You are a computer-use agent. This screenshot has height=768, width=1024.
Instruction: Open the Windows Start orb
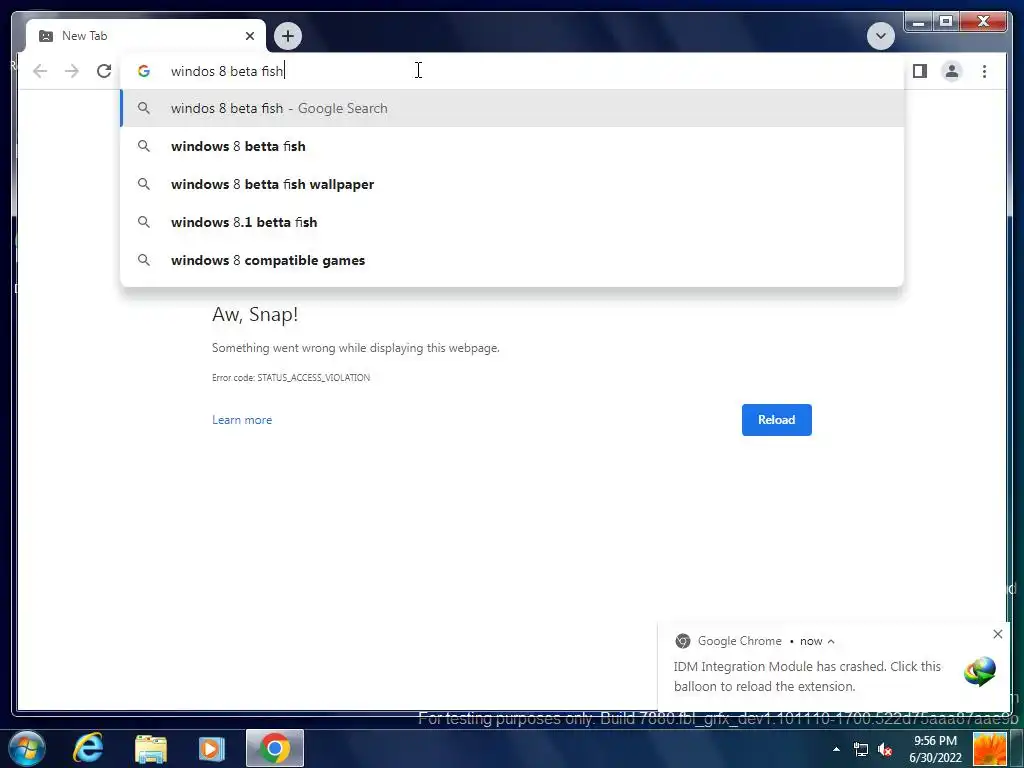coord(27,748)
